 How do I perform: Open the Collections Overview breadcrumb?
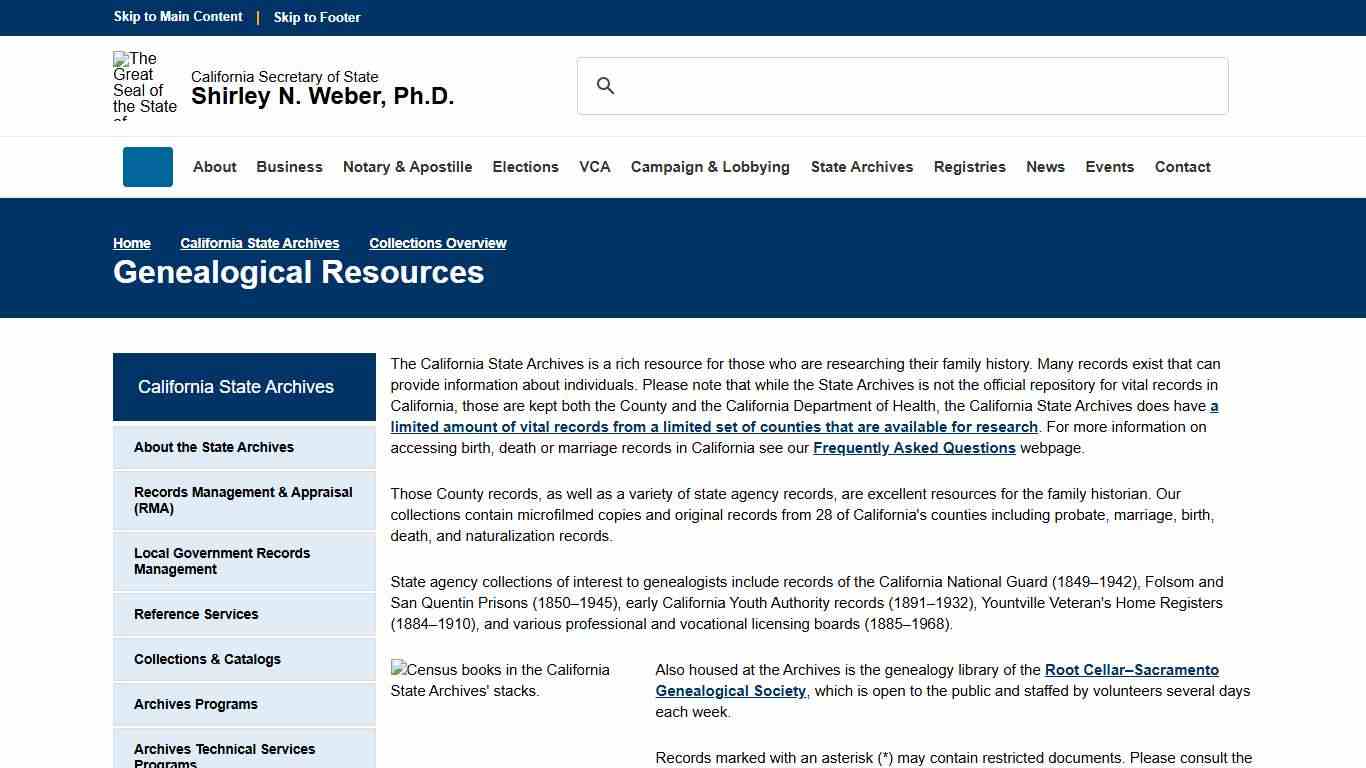(x=437, y=243)
